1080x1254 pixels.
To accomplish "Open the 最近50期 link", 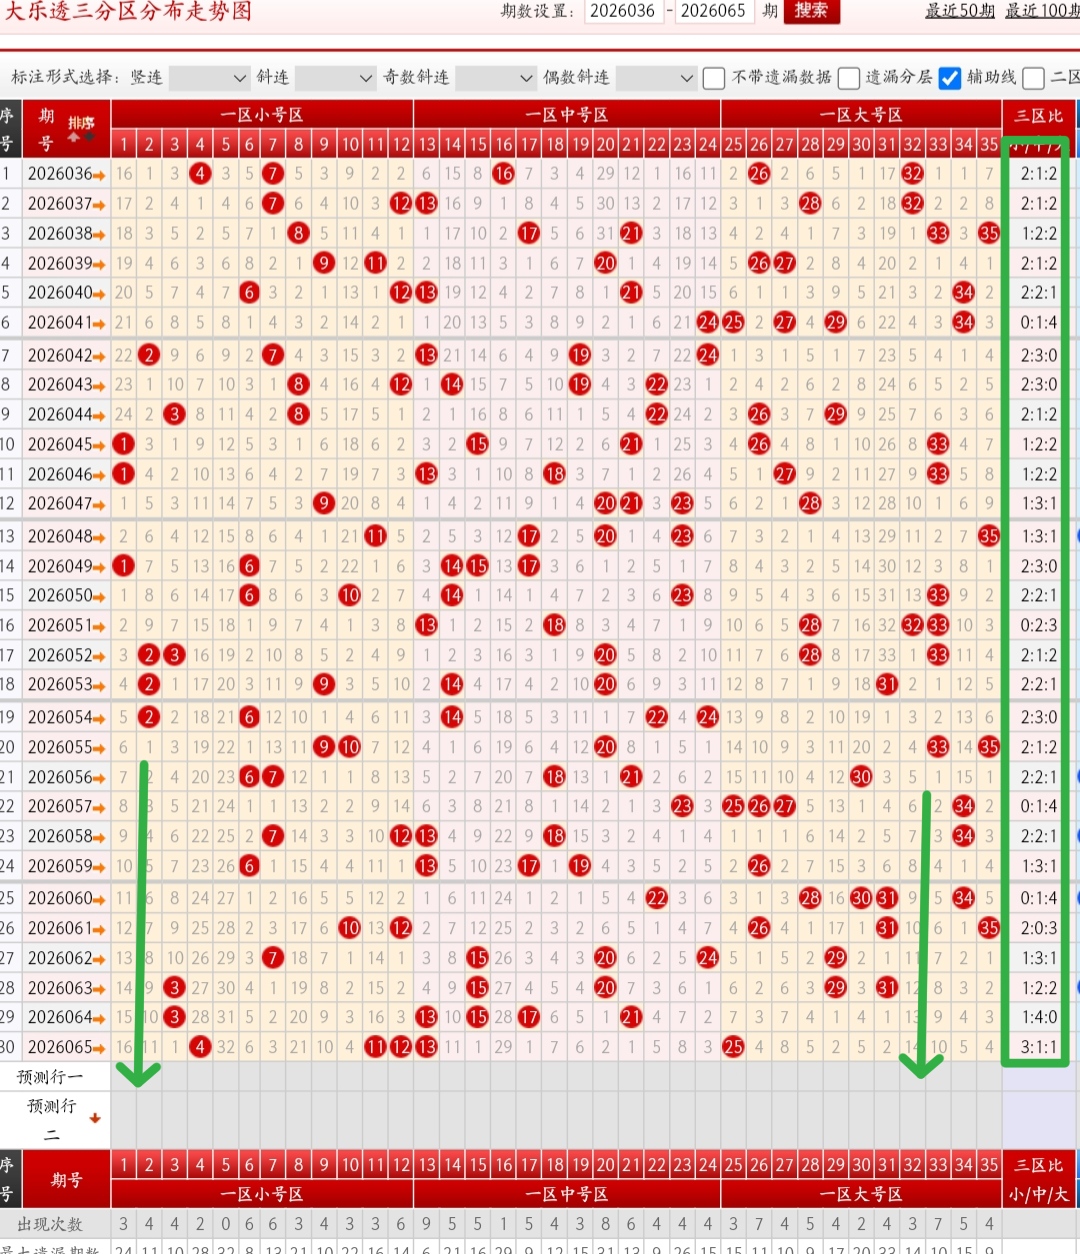I will point(960,11).
